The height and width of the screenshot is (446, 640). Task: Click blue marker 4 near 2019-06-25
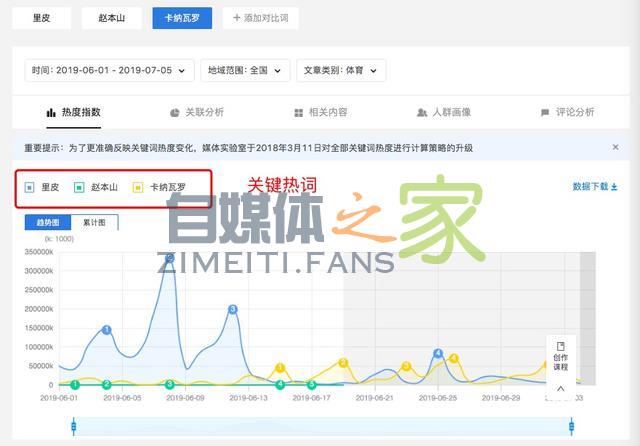[x=438, y=353]
